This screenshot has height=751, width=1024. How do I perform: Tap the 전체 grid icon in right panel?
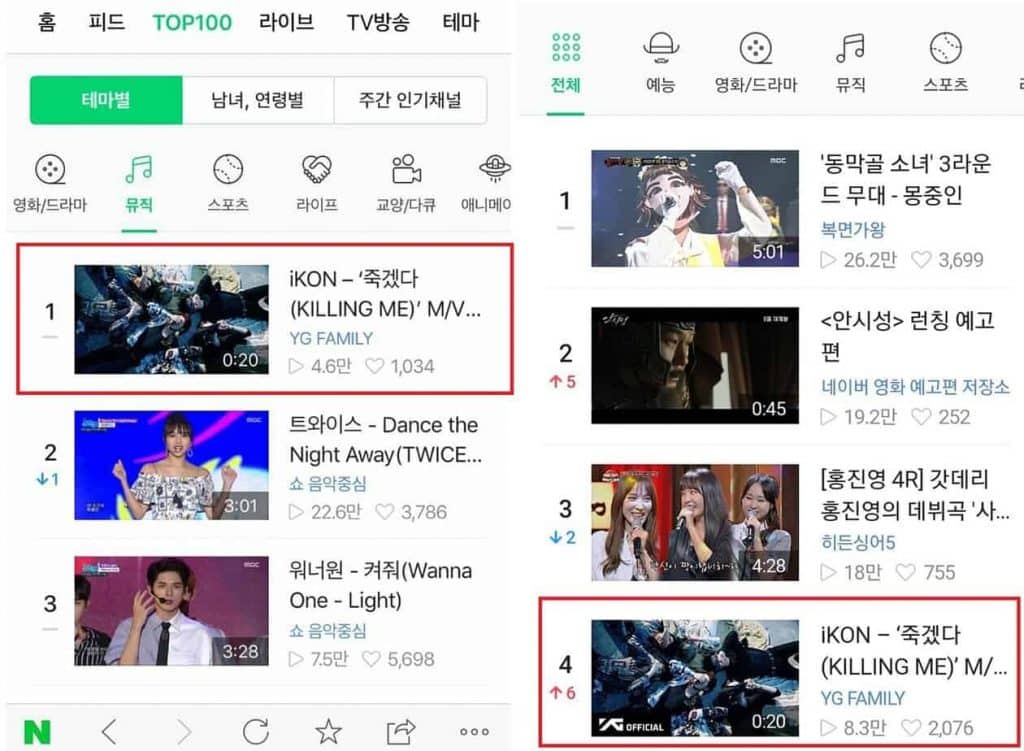tap(565, 49)
